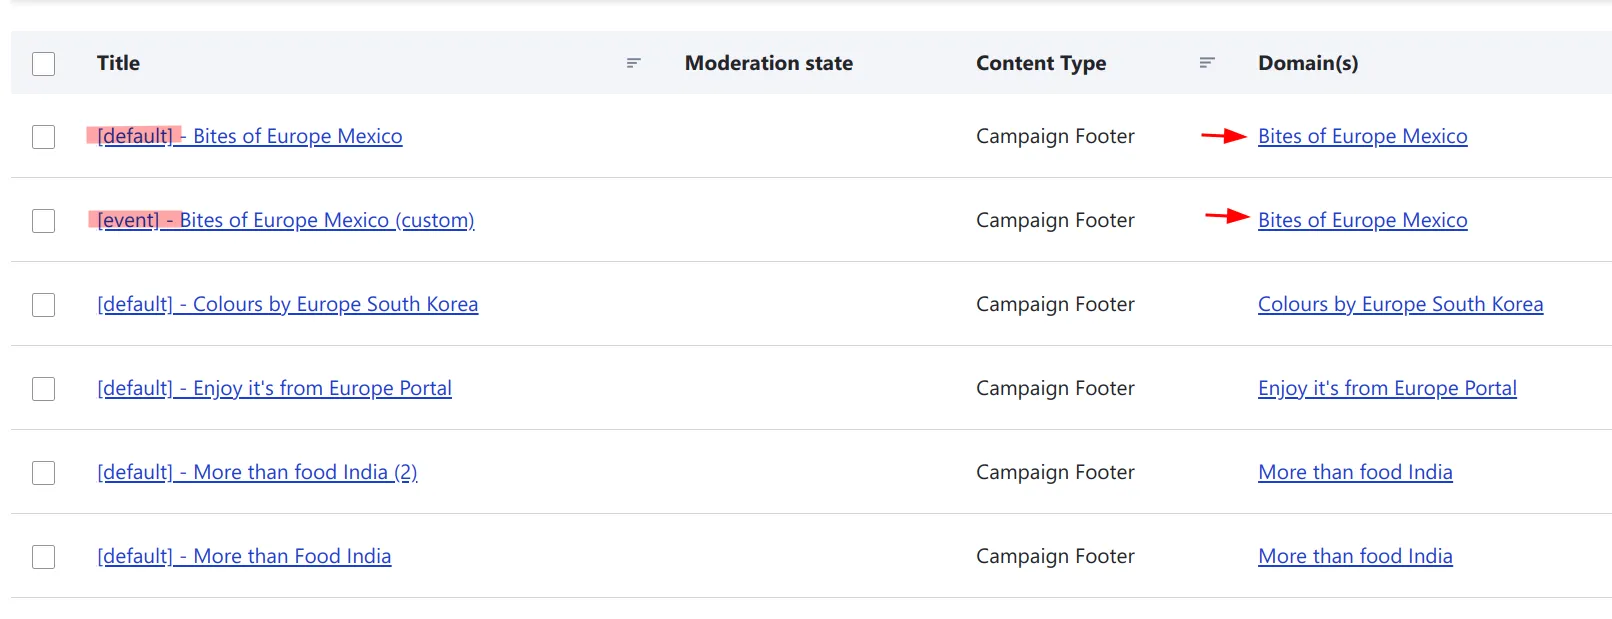The height and width of the screenshot is (619, 1612).
Task: Check the More than food India (2) row
Action: [x=43, y=473]
